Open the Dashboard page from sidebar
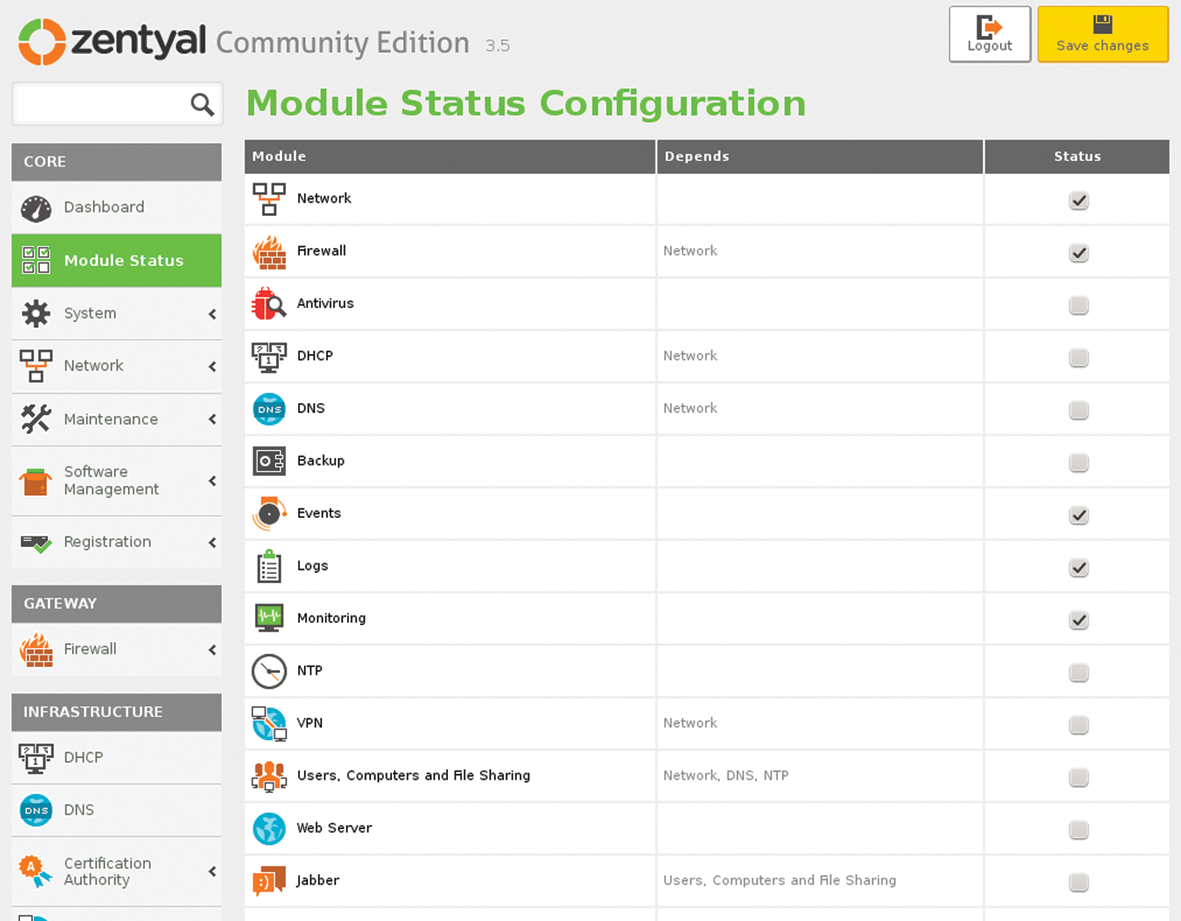 (104, 207)
